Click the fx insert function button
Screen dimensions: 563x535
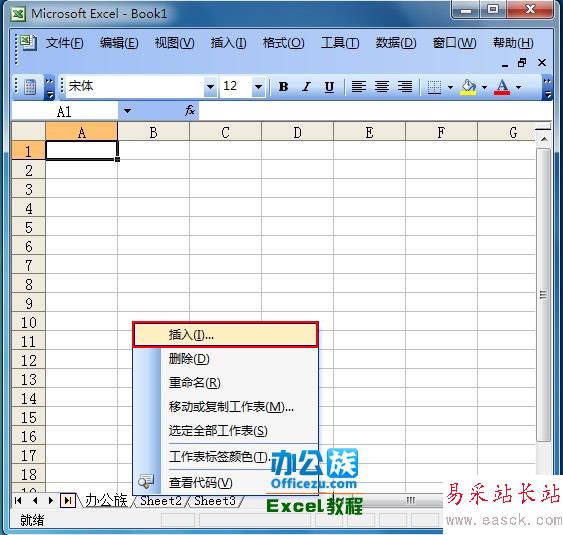[190, 110]
